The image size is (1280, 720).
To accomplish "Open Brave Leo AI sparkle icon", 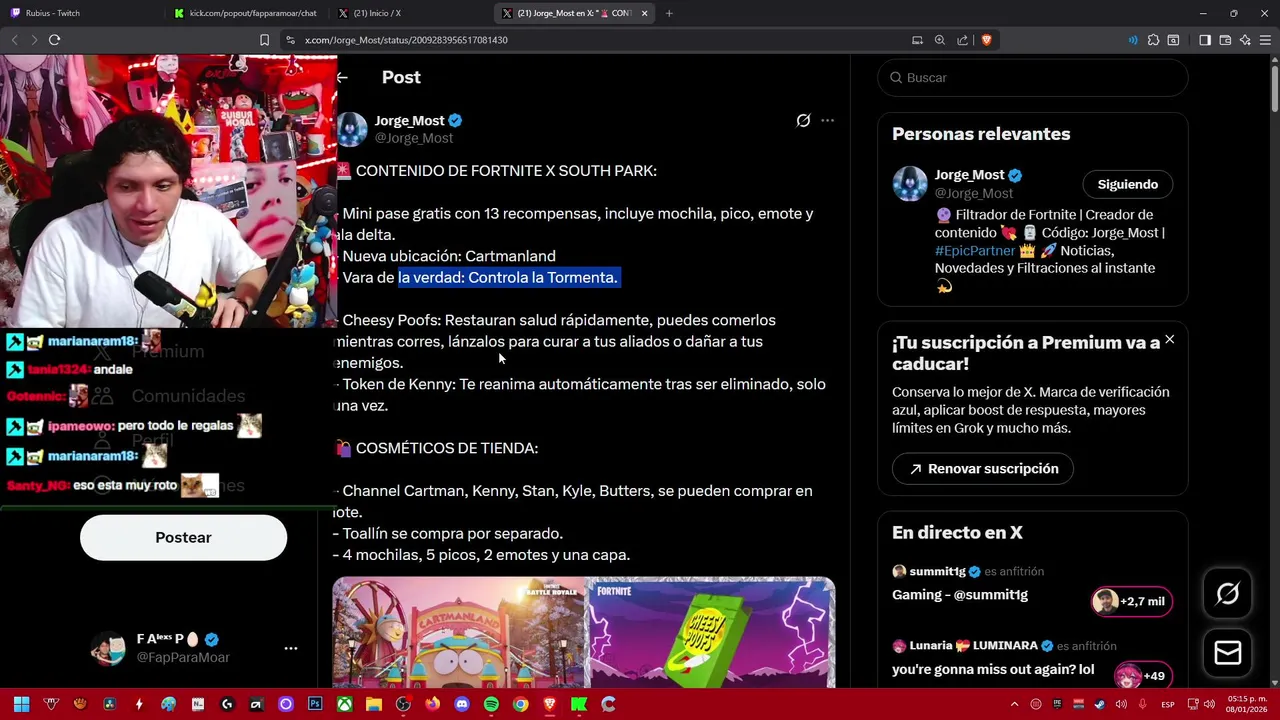I will tap(1245, 40).
